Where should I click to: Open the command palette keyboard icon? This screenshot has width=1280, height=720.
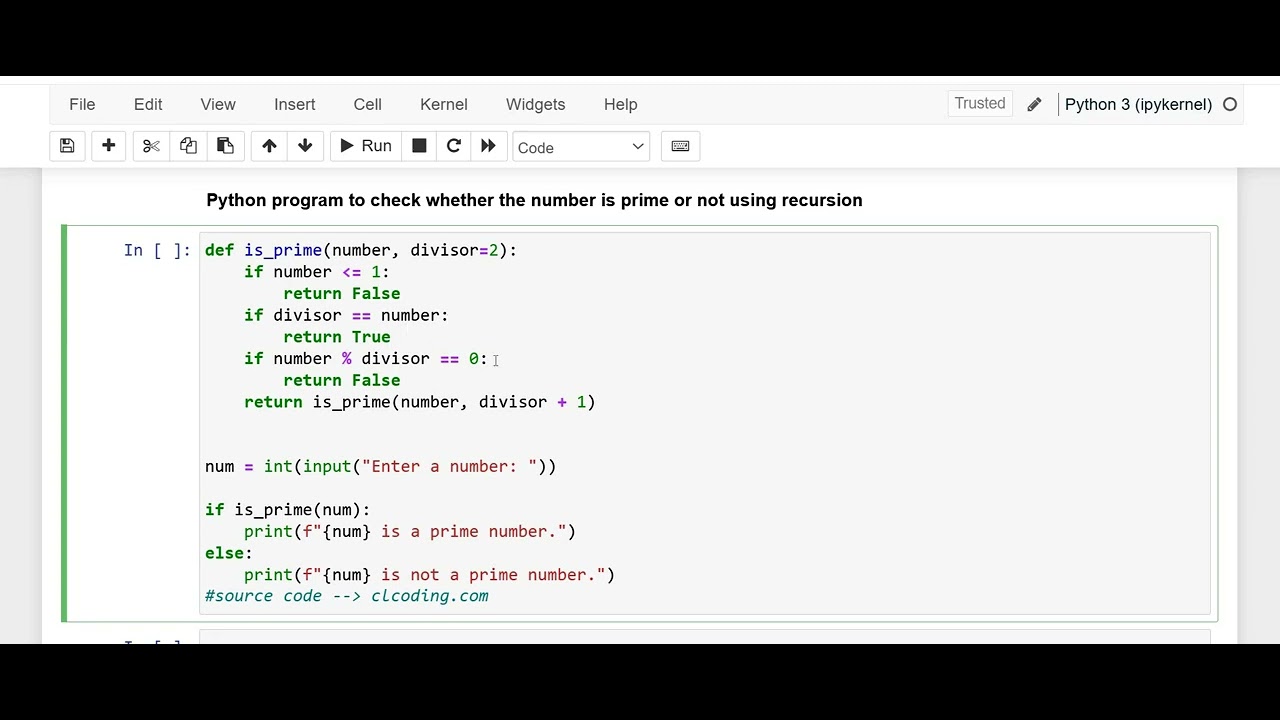680,146
